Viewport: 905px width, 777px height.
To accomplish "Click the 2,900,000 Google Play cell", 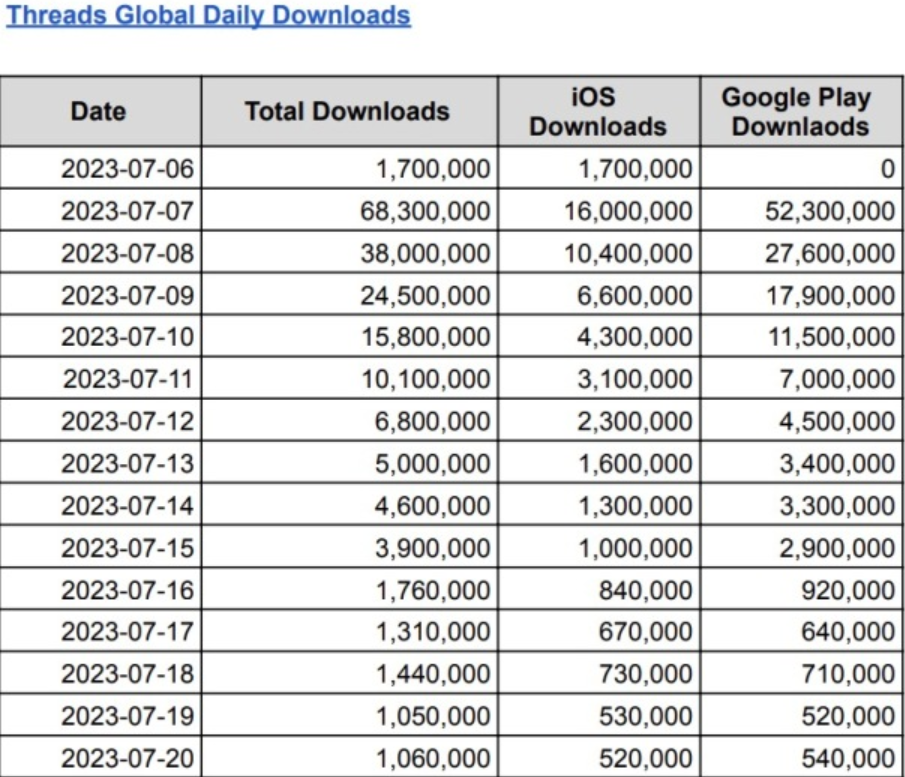I will click(x=801, y=547).
